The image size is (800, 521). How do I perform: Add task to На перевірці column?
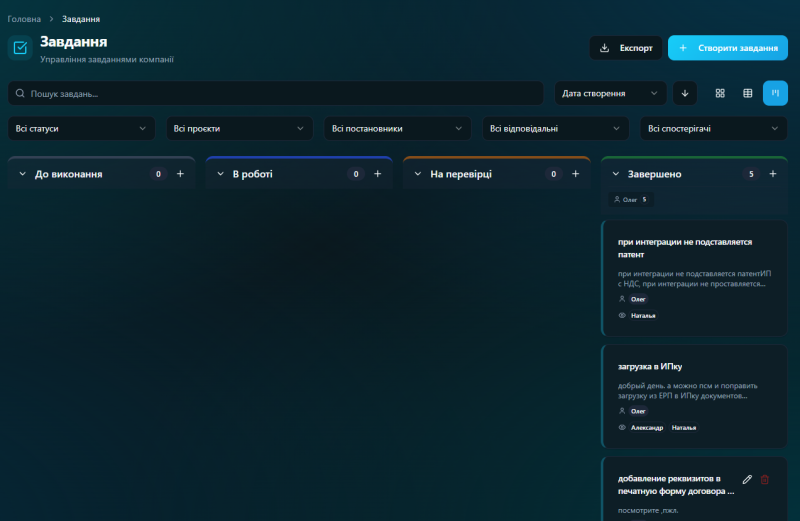point(576,174)
